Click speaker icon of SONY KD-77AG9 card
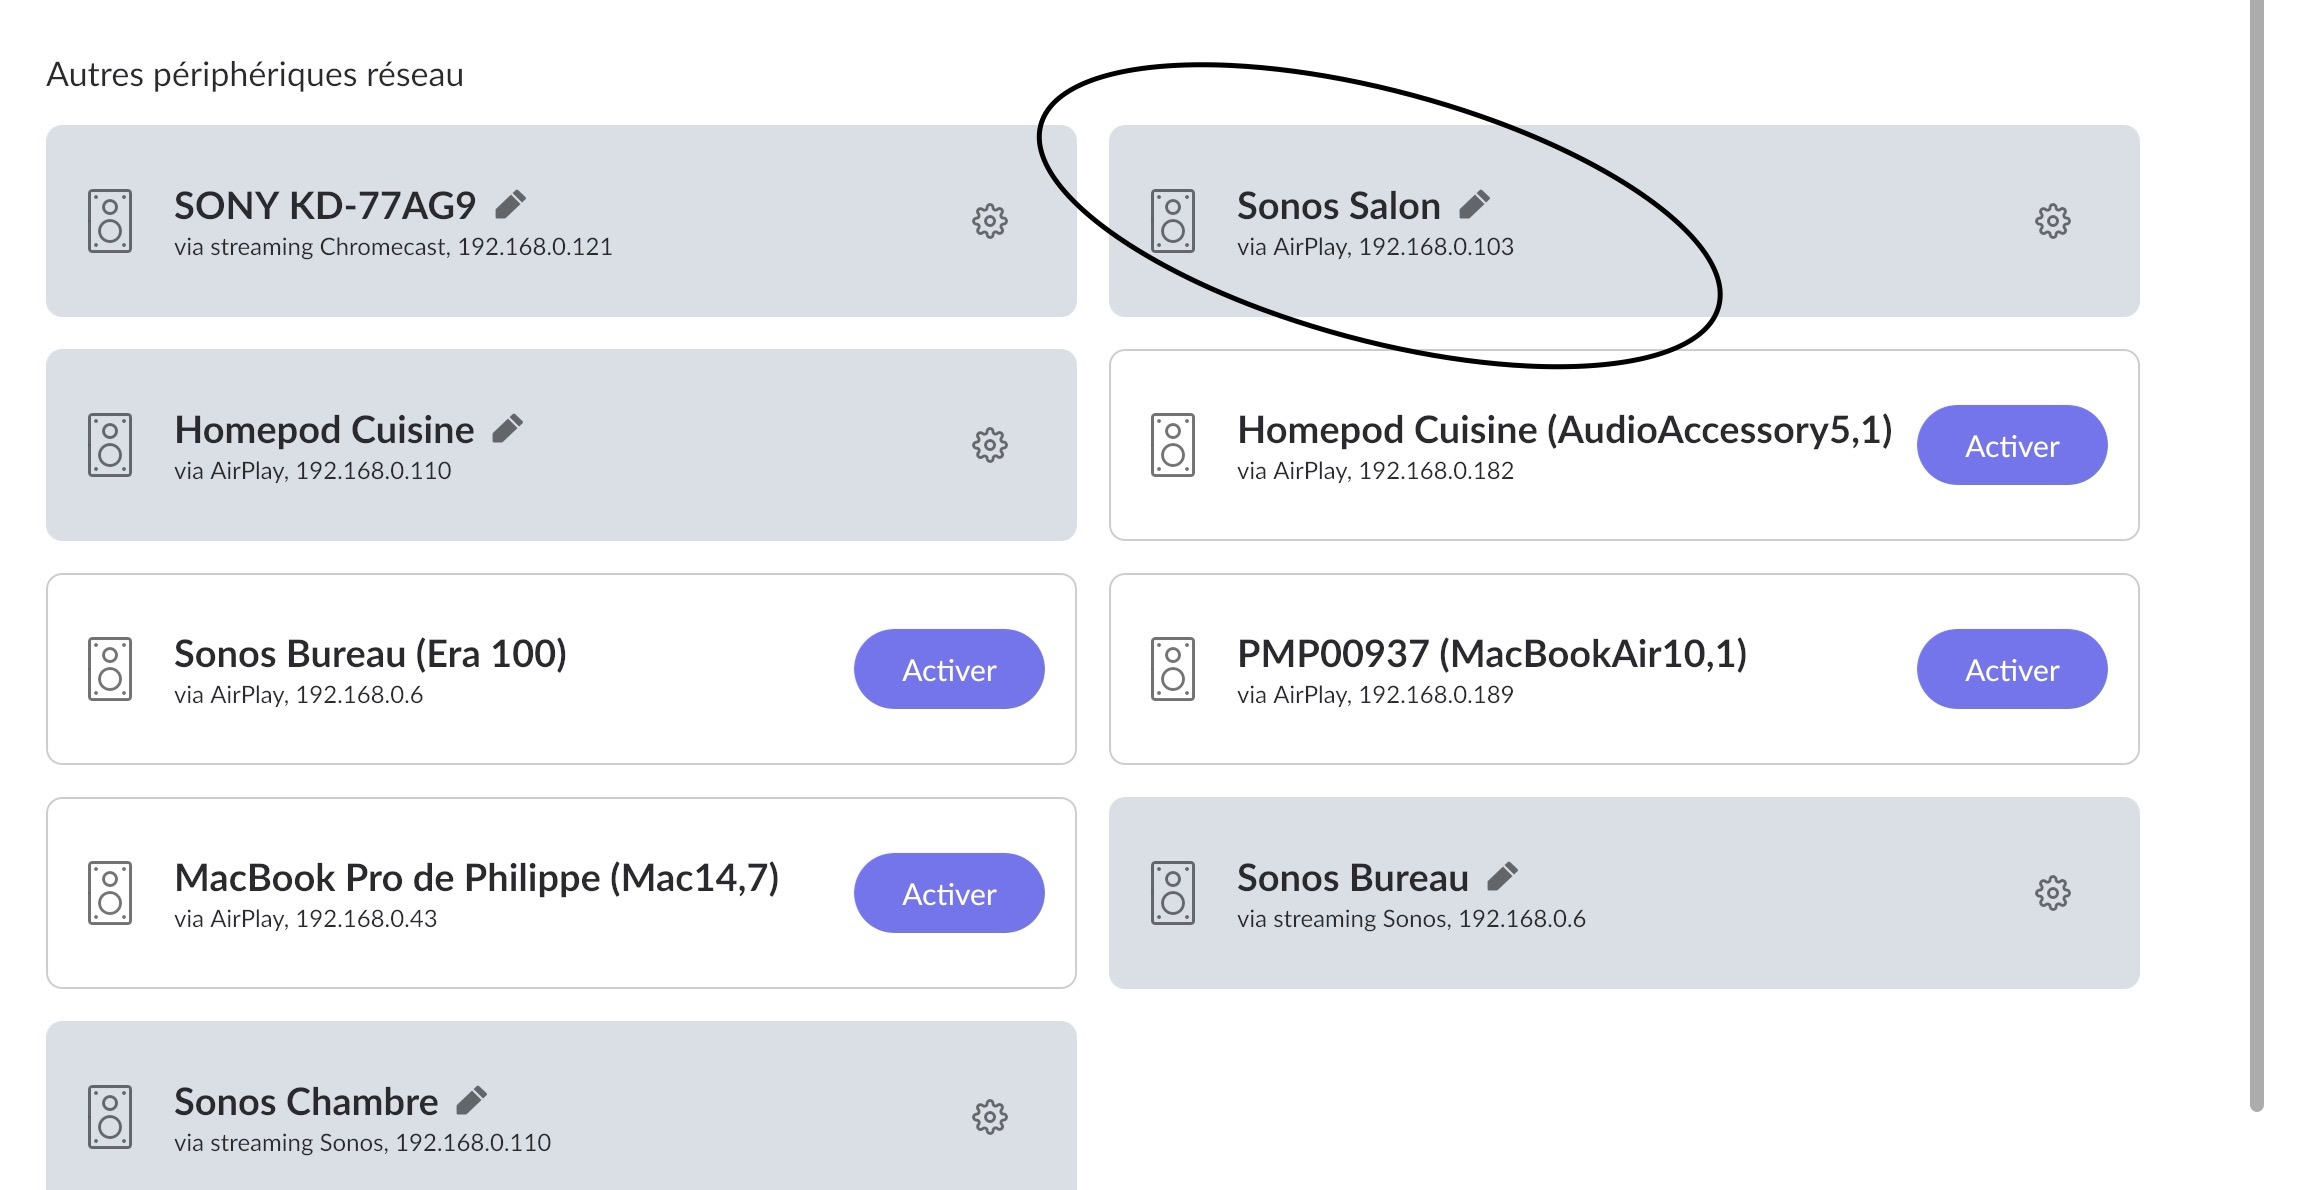 [x=109, y=221]
